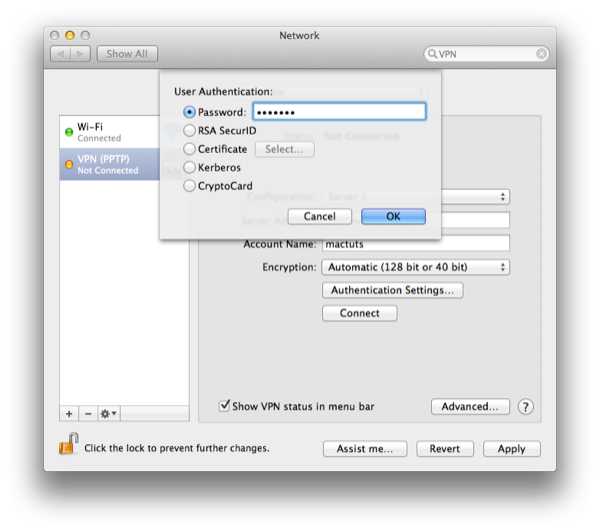Image resolution: width=600 pixels, height=532 pixels.
Task: Confirm authentication with OK
Action: point(393,217)
